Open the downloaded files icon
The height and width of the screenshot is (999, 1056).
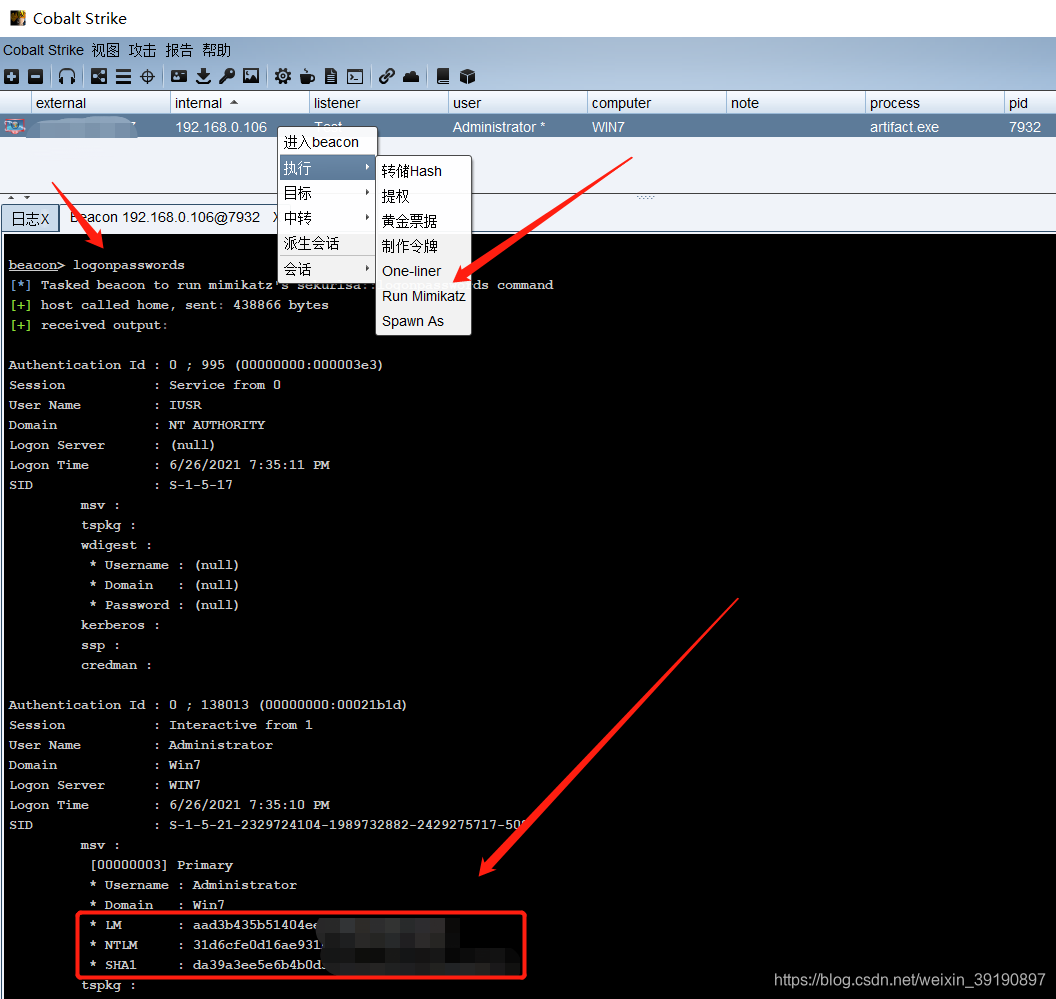coord(203,76)
